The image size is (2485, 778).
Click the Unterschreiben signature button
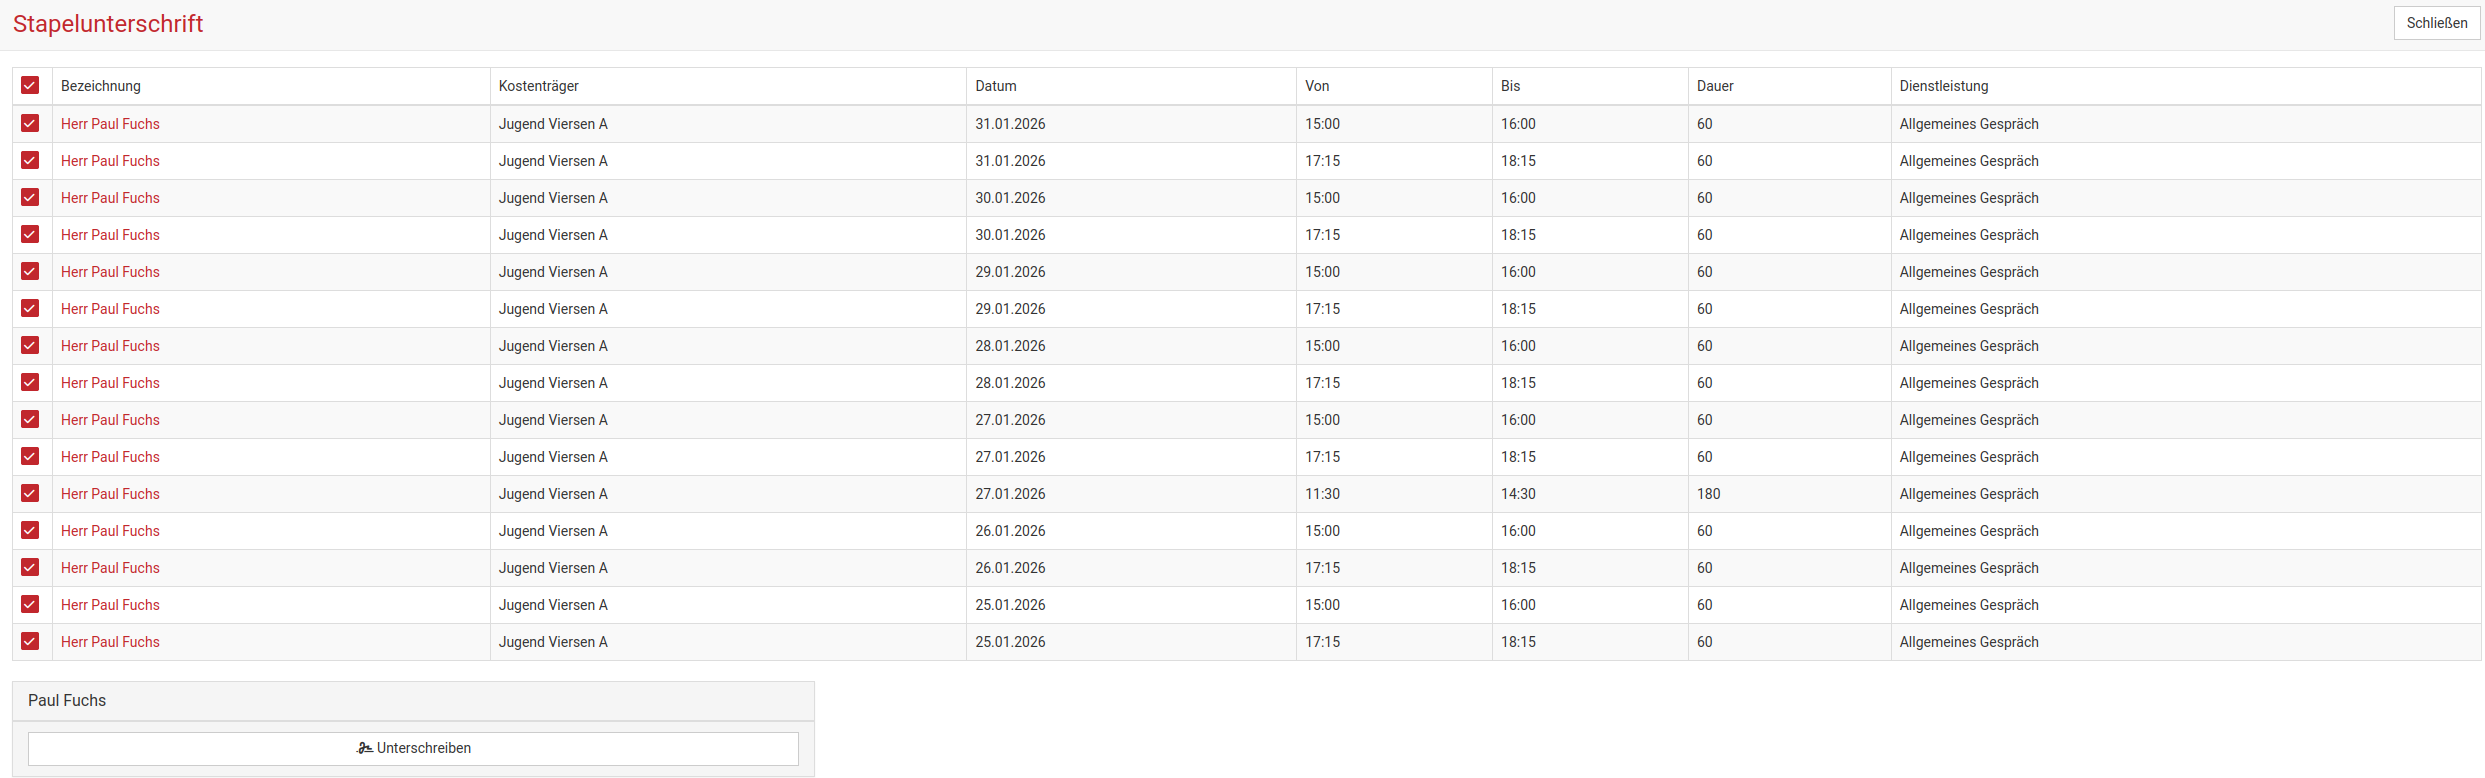point(413,748)
